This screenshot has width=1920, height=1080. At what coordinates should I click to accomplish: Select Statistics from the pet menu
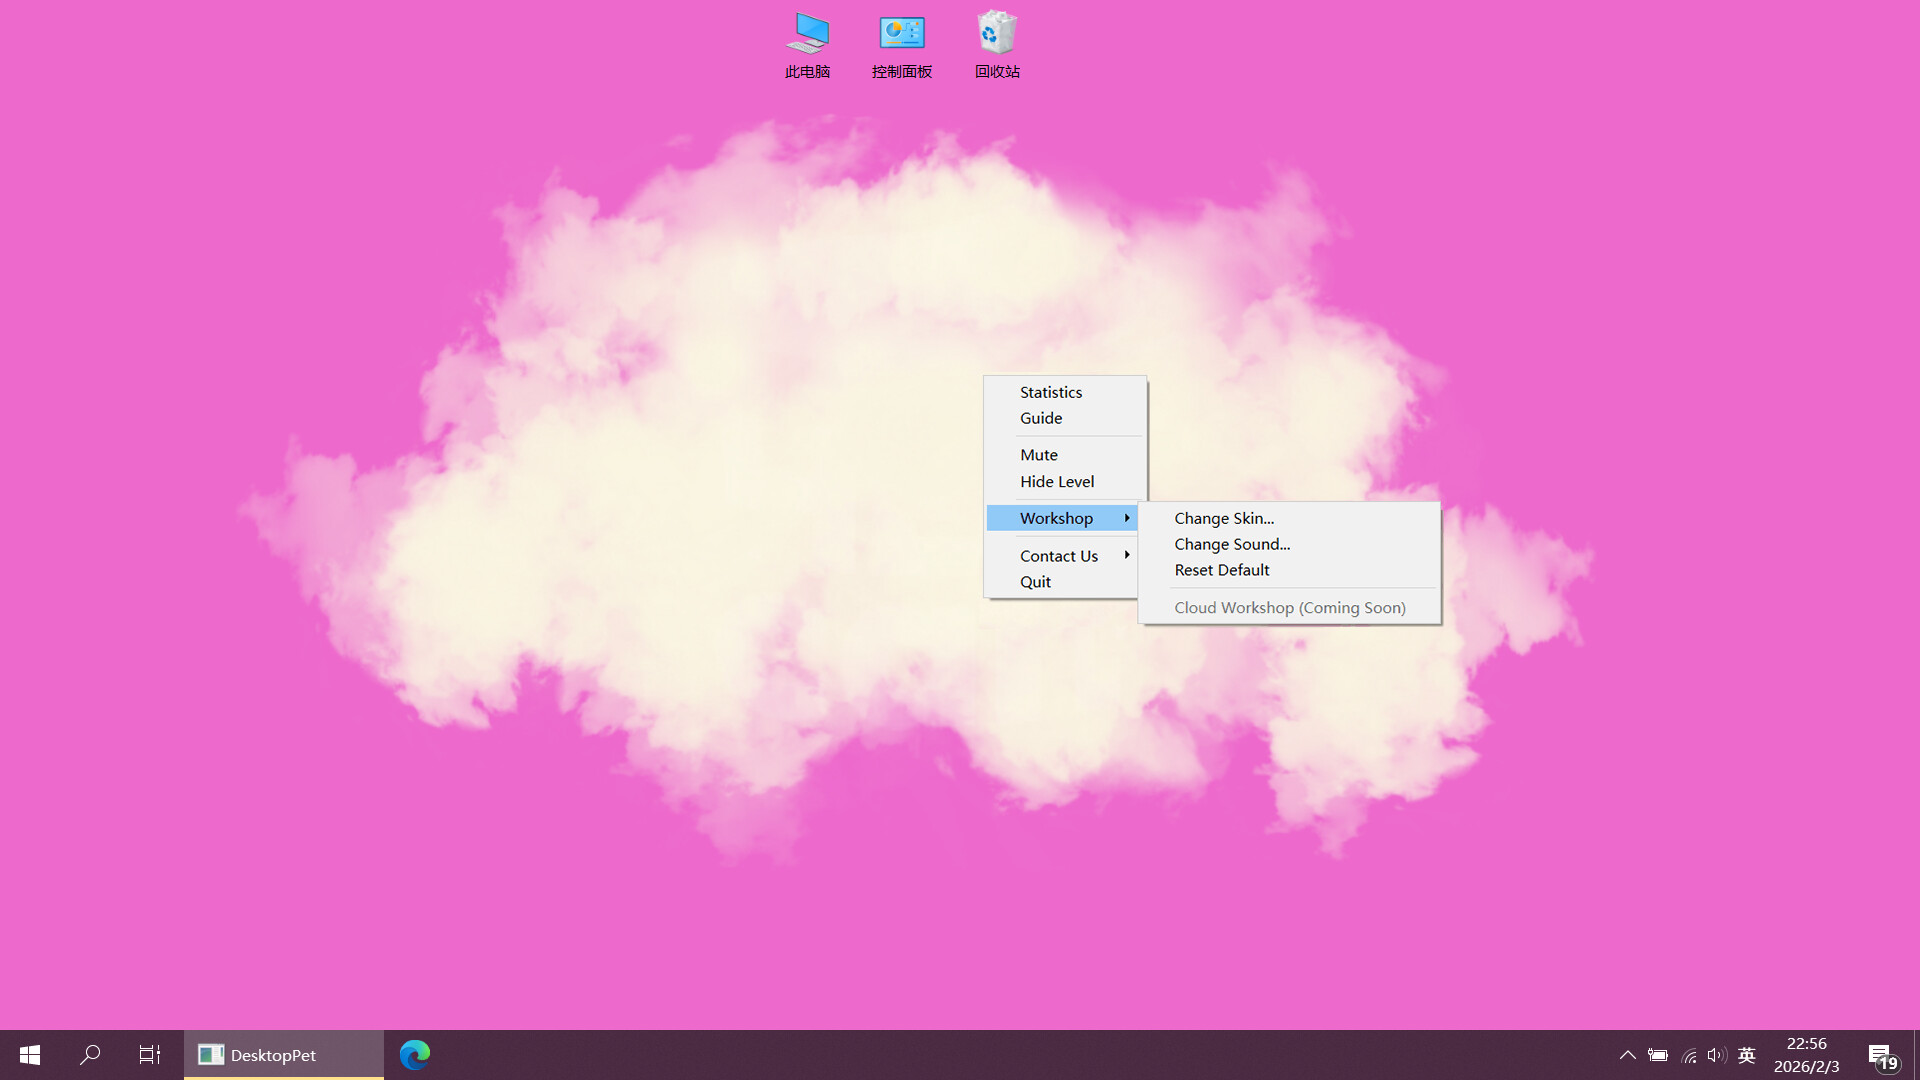coord(1050,392)
